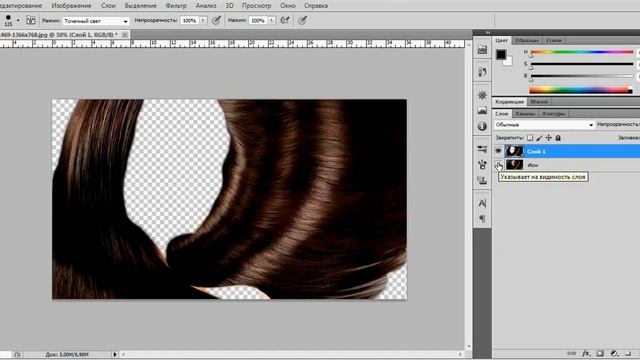The width and height of the screenshot is (640, 360).
Task: Open the Анализ menu
Action: pyautogui.click(x=206, y=6)
